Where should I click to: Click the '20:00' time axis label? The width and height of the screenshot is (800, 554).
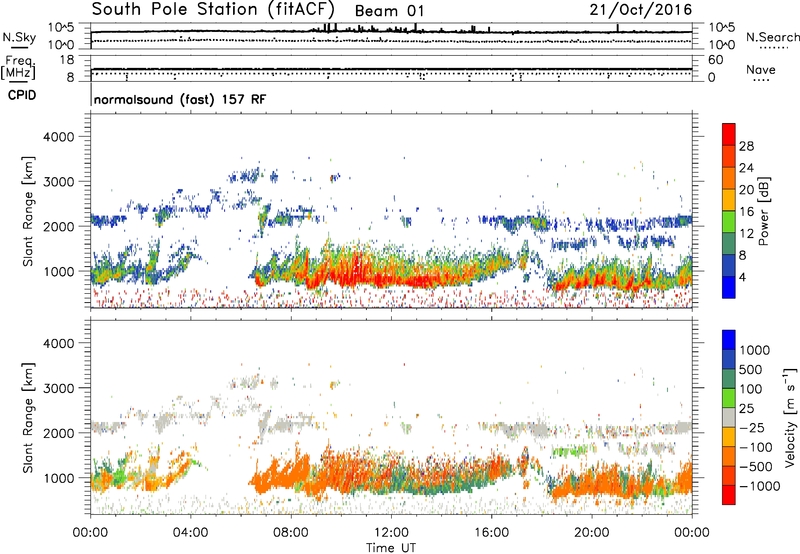(592, 533)
